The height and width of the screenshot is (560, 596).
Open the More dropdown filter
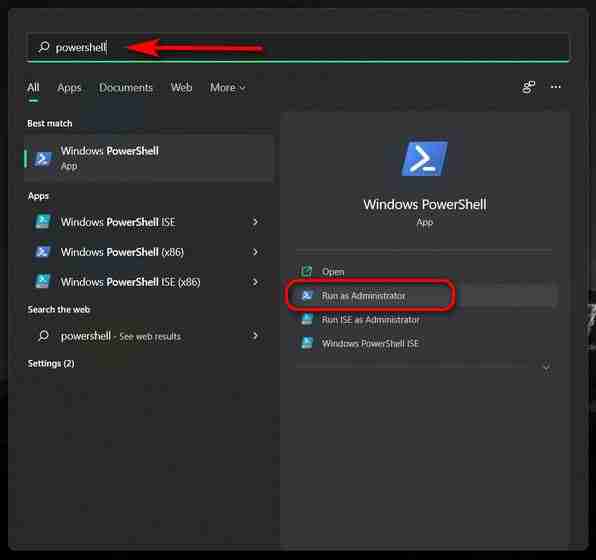[x=228, y=88]
